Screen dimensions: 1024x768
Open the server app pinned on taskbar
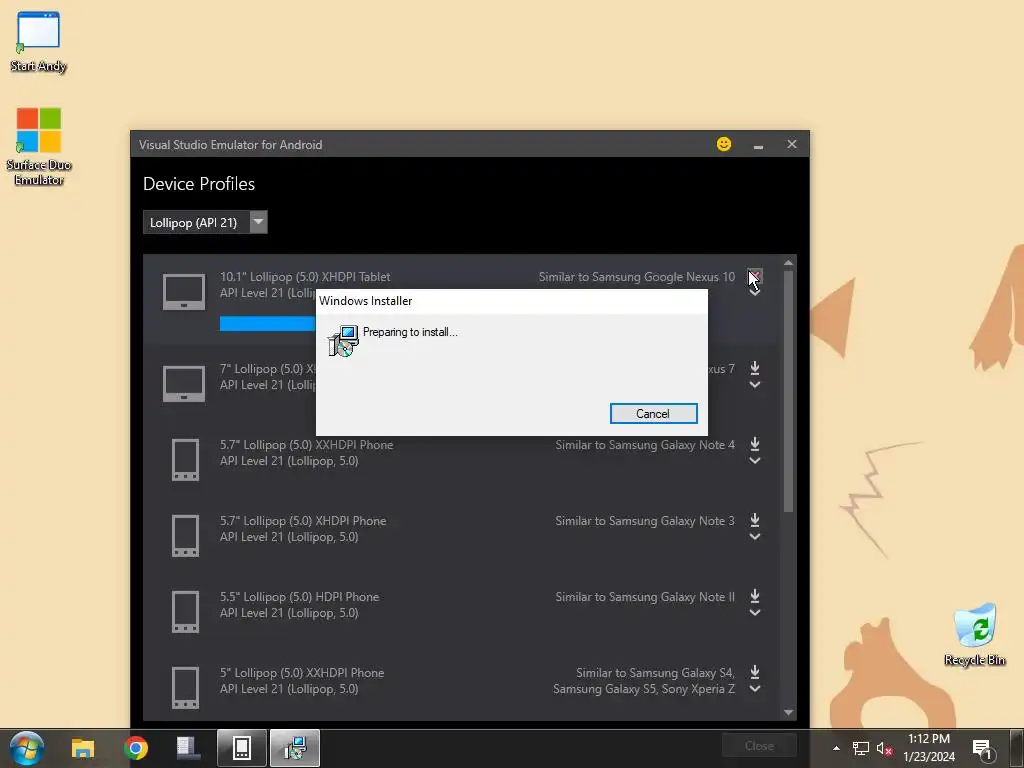pos(188,748)
